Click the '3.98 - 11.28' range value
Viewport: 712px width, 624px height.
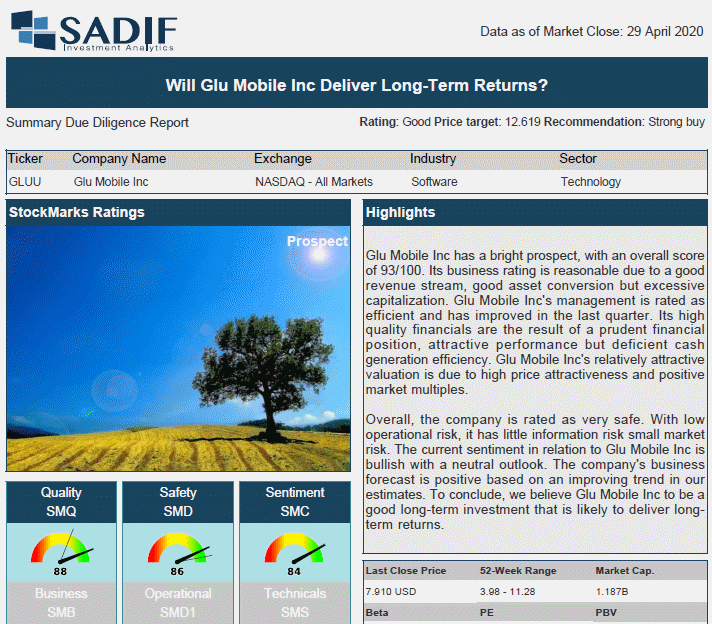click(507, 592)
